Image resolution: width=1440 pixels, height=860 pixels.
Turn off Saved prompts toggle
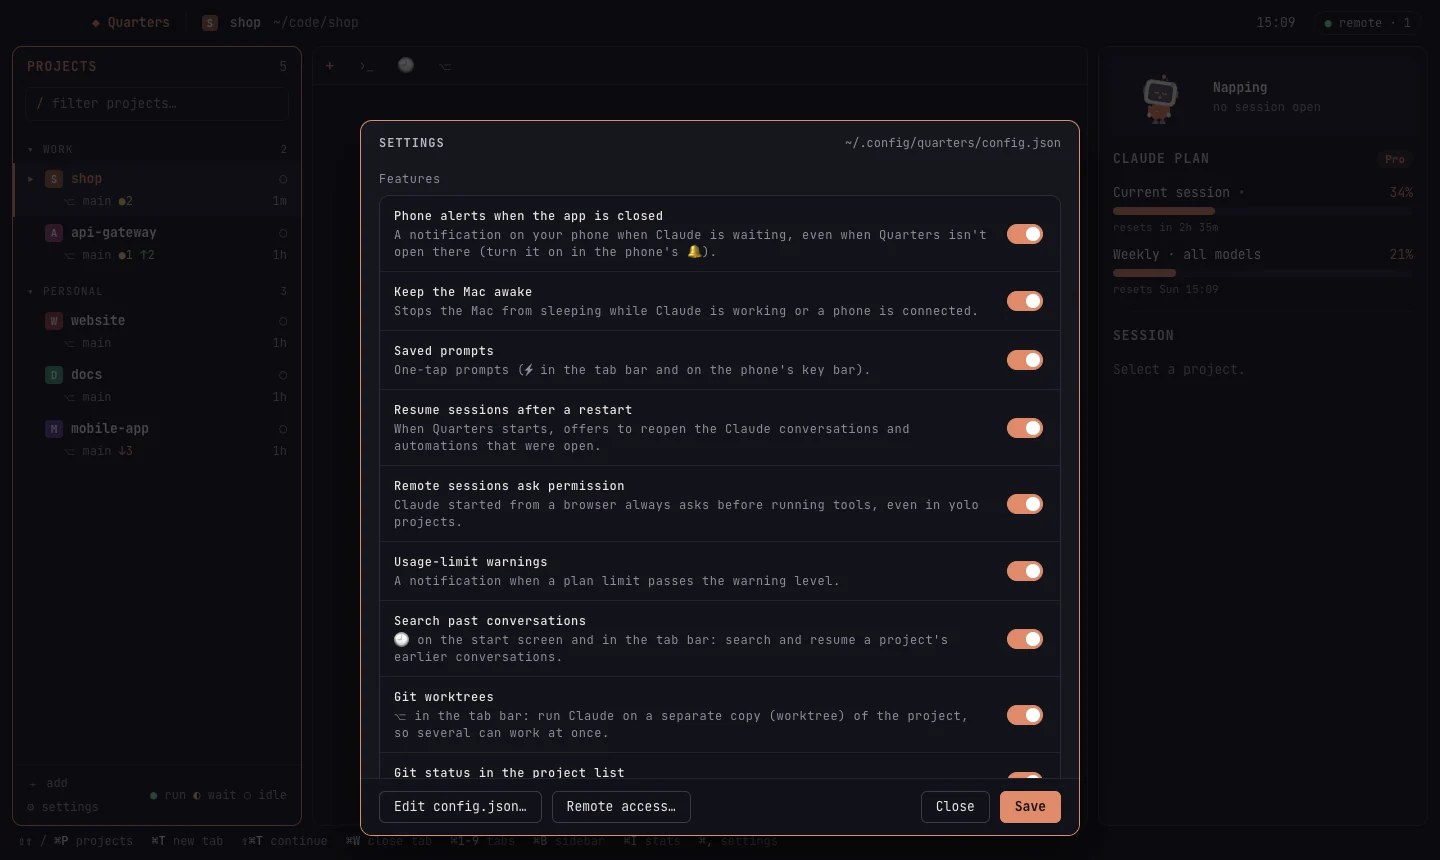1025,360
